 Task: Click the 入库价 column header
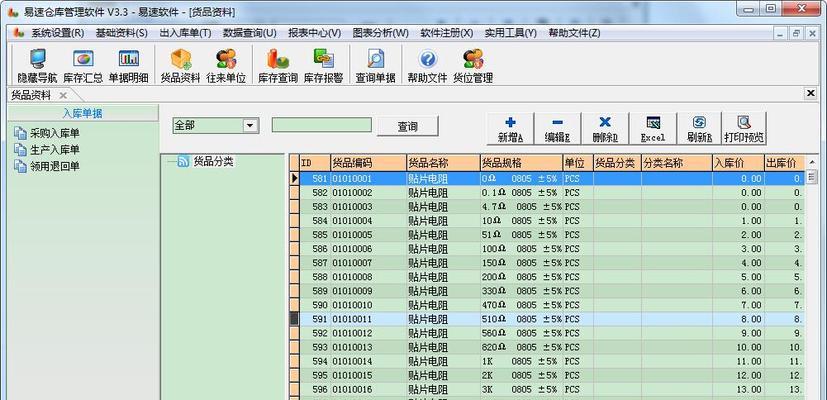point(738,163)
